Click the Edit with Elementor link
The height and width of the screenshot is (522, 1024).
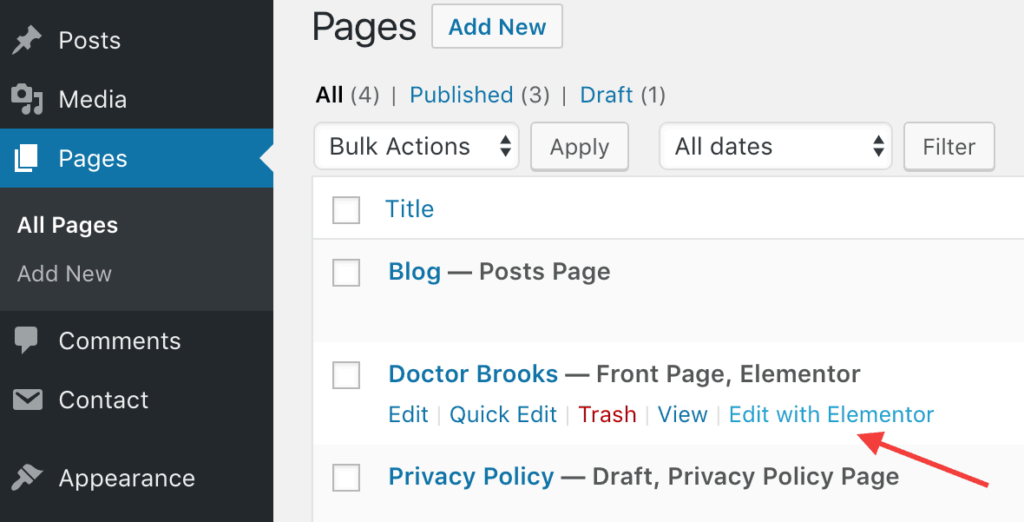click(831, 414)
